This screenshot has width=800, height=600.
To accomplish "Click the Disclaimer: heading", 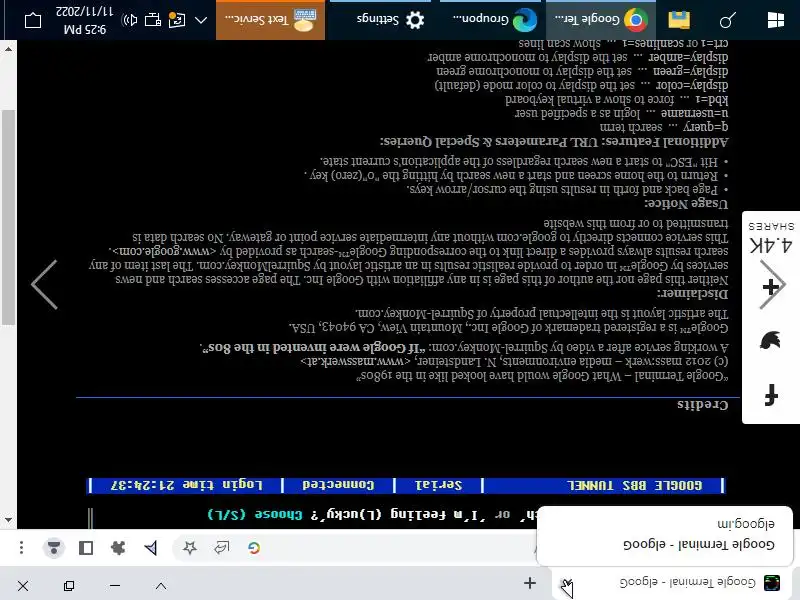I will (692, 294).
